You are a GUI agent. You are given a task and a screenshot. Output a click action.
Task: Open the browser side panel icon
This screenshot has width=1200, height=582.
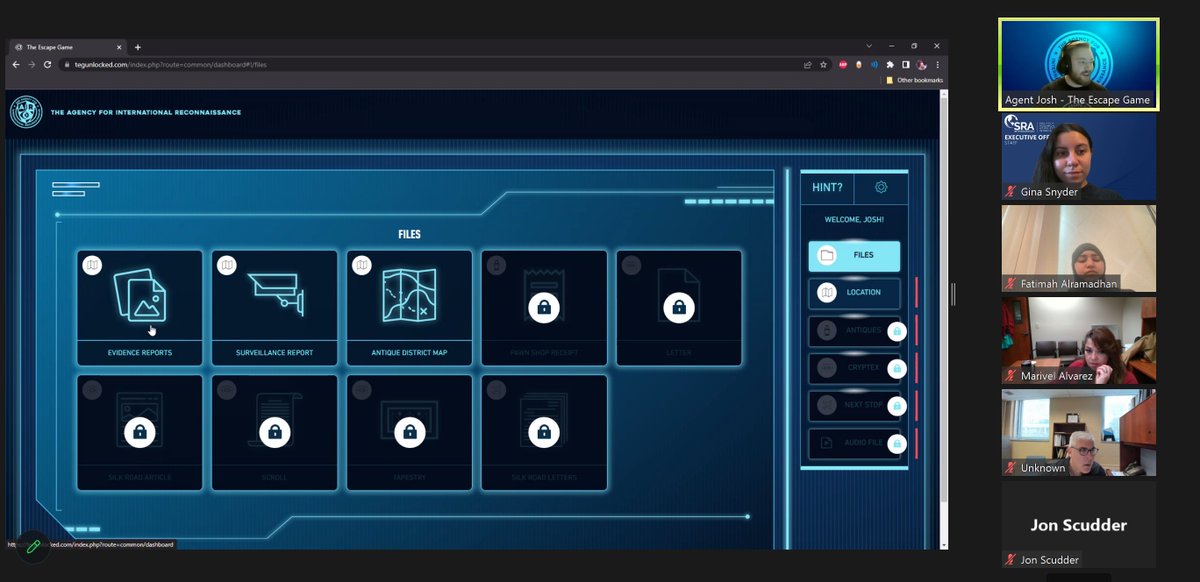pyautogui.click(x=907, y=64)
